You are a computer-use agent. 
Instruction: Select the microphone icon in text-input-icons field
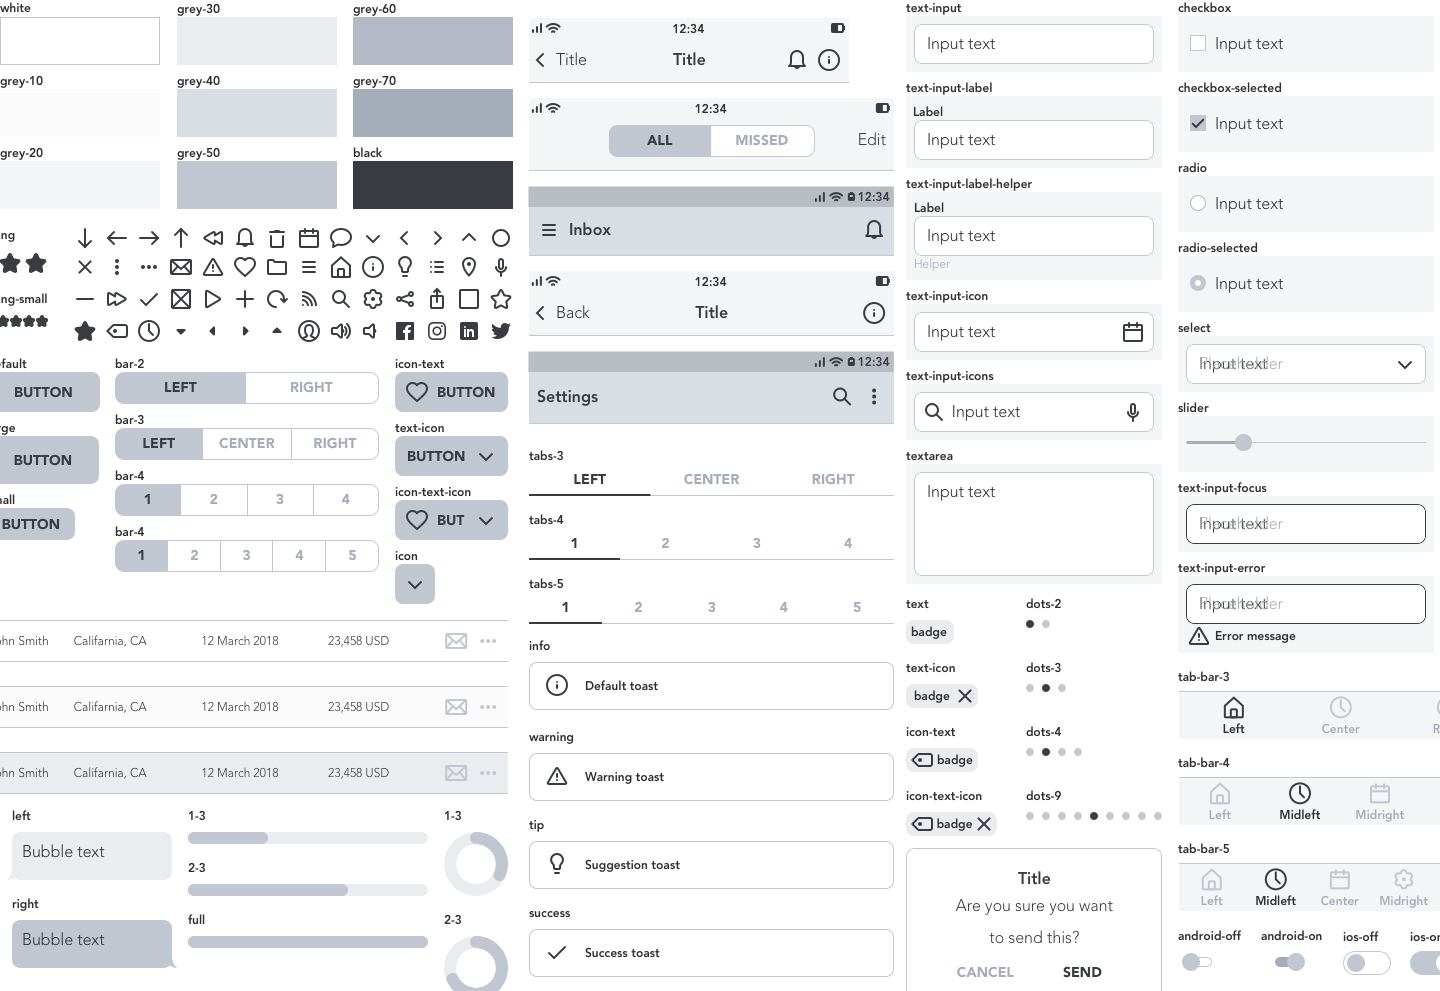pos(1133,411)
